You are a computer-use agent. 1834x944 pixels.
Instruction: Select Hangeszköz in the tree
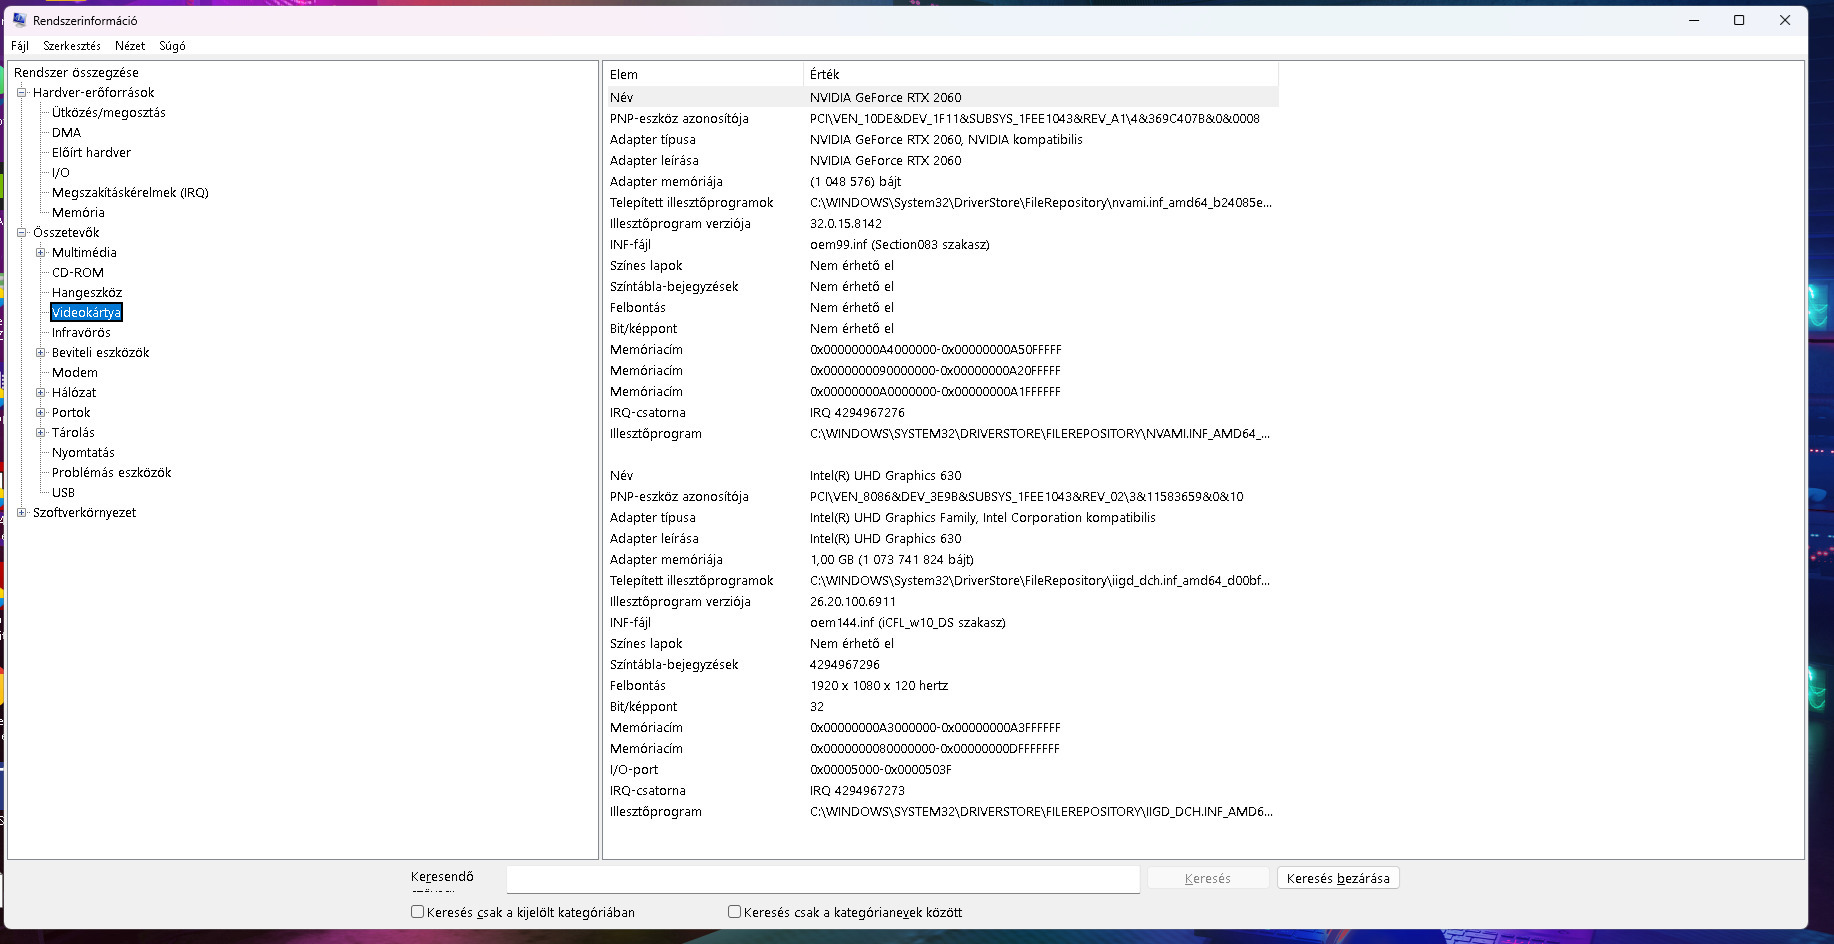[x=87, y=292]
